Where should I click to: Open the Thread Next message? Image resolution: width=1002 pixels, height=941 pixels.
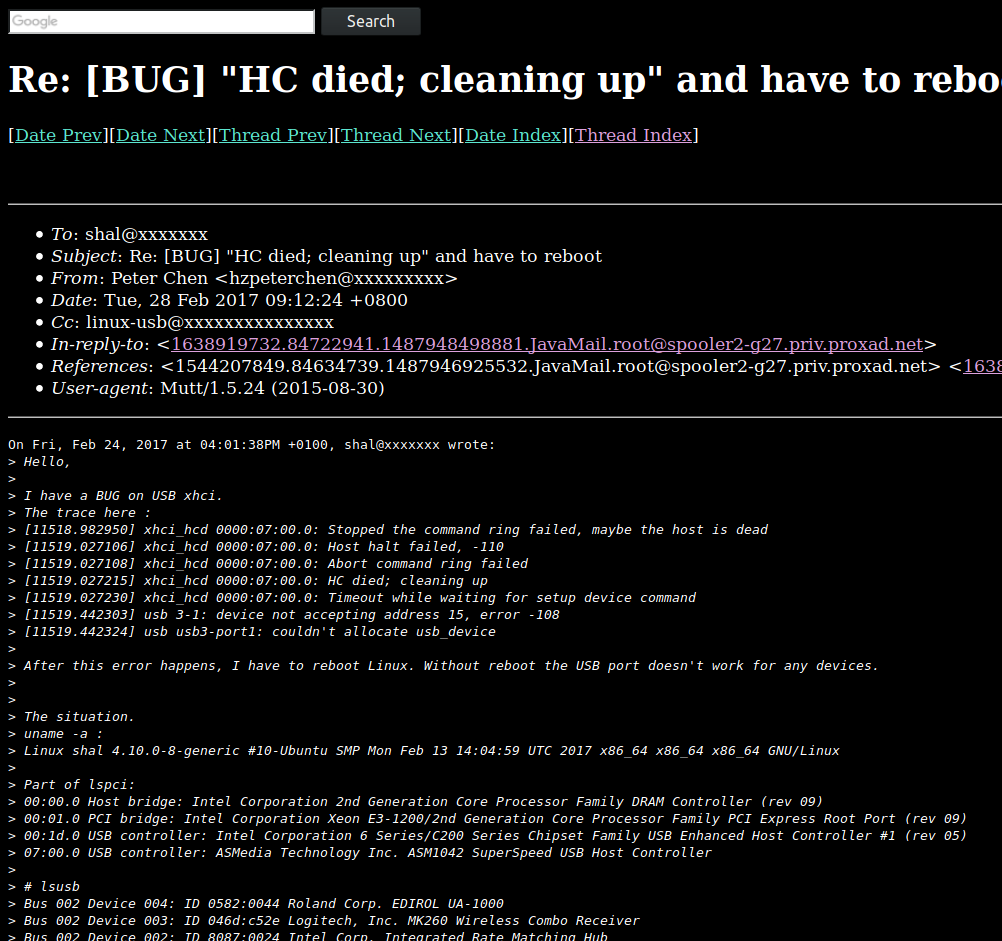(x=396, y=135)
